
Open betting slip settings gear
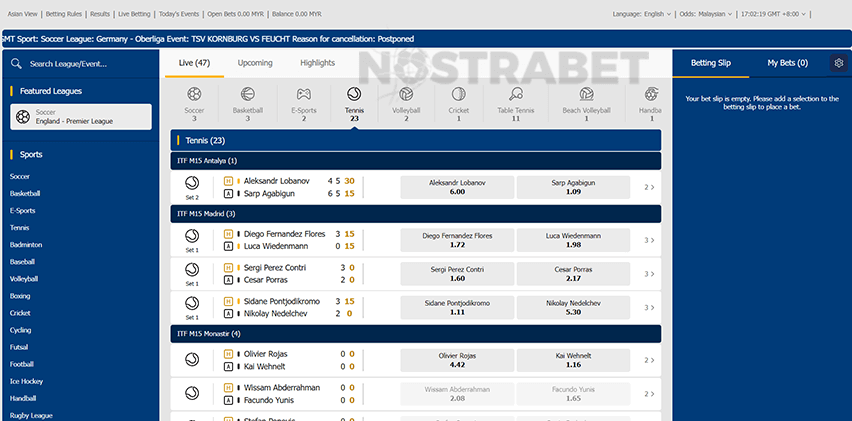tap(838, 63)
